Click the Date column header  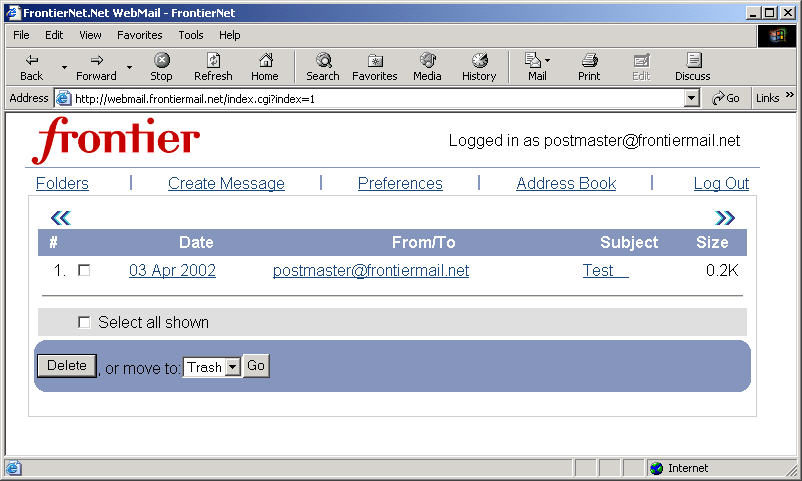coord(196,243)
